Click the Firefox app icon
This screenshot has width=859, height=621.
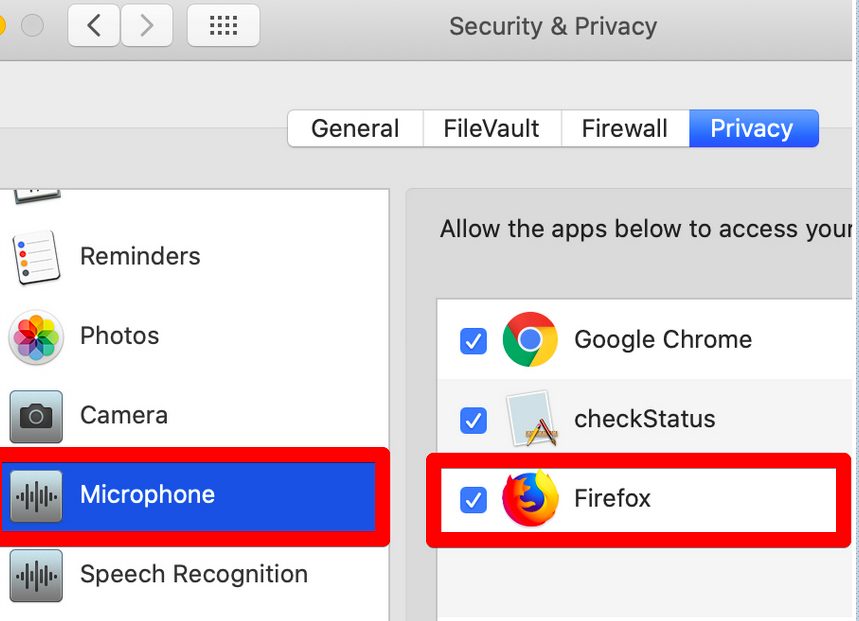(529, 498)
